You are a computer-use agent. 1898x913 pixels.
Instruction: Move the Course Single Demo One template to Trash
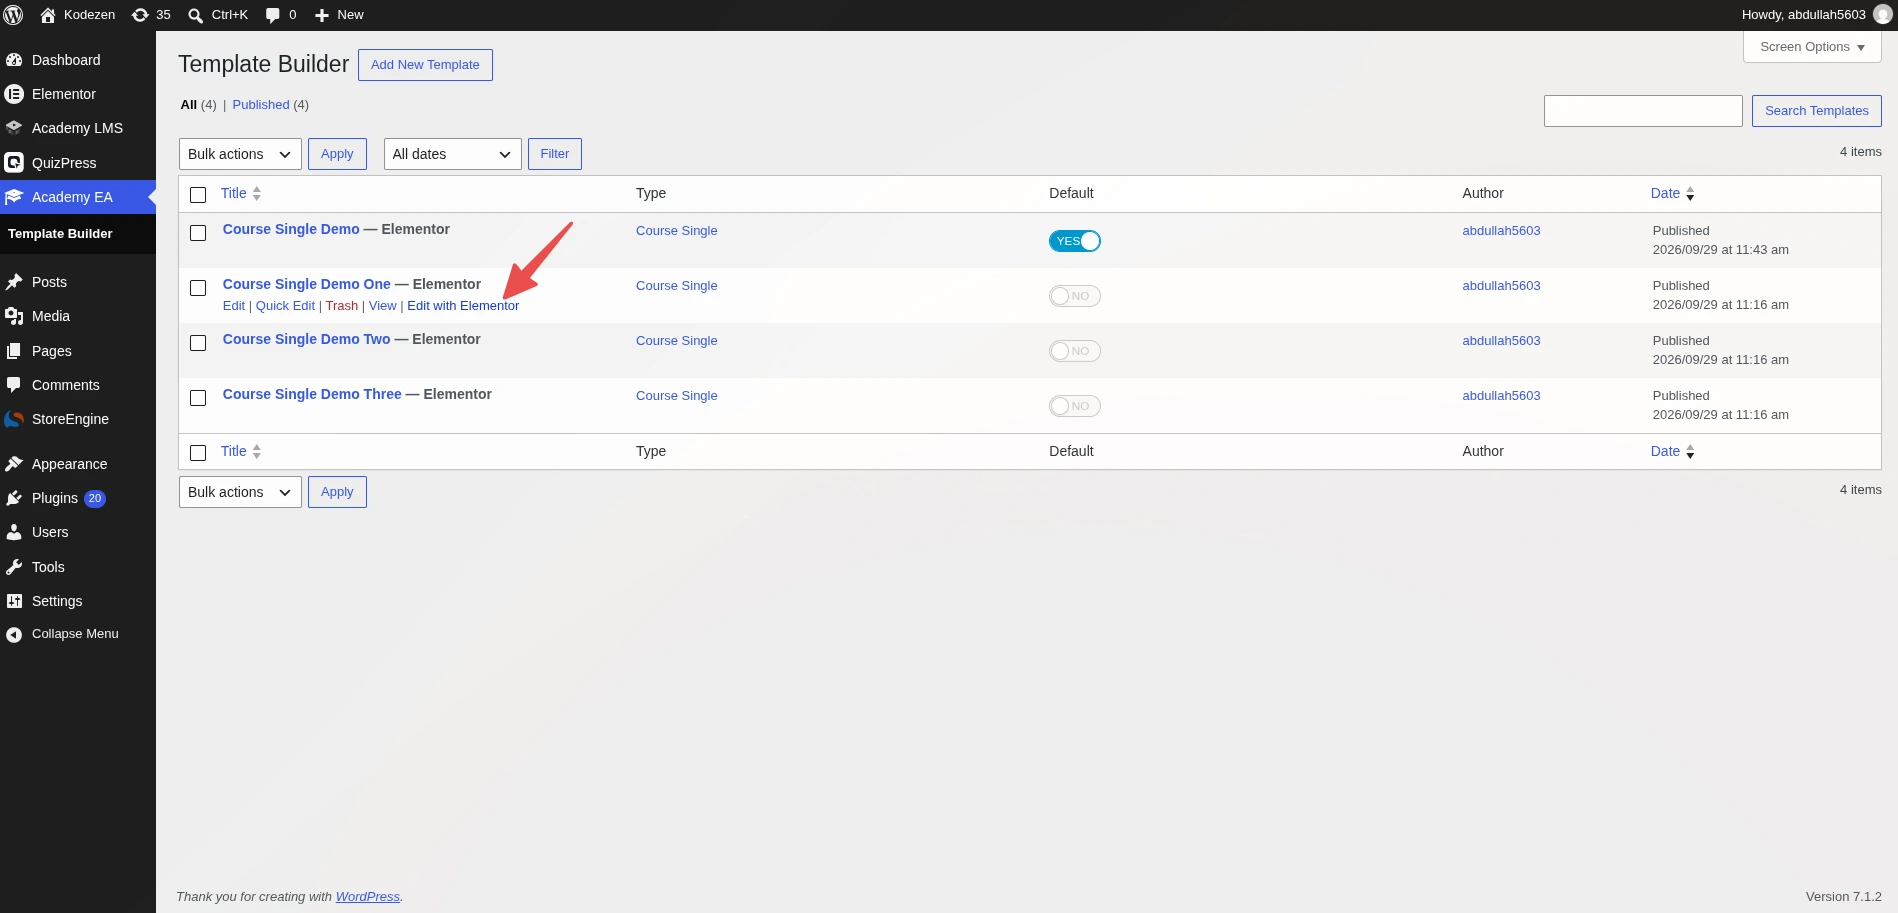point(341,306)
